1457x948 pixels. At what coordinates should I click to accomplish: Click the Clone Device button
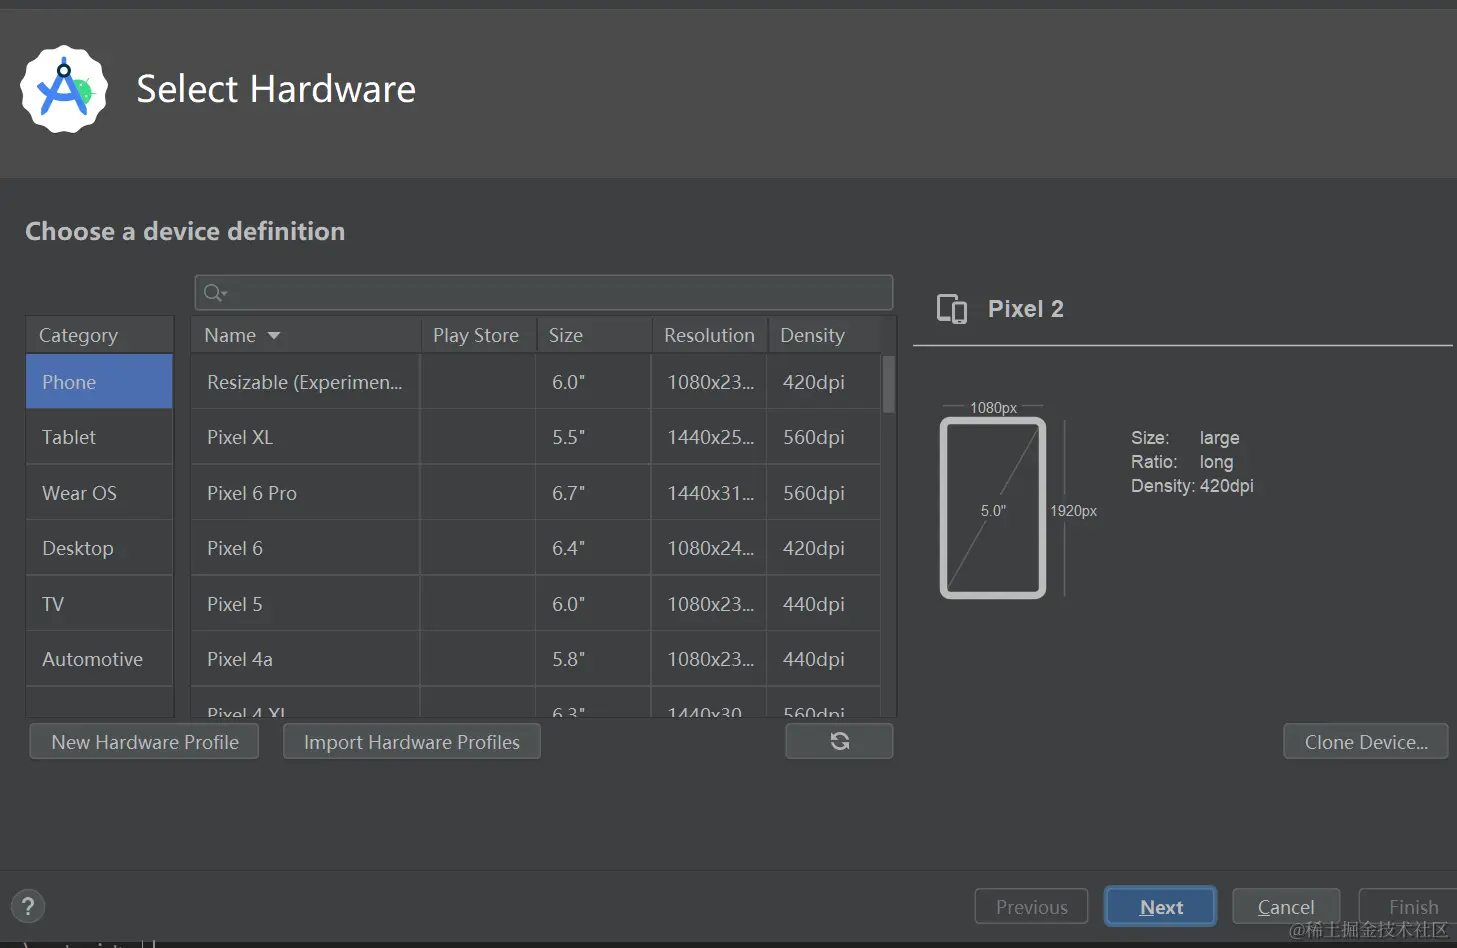[x=1365, y=742]
